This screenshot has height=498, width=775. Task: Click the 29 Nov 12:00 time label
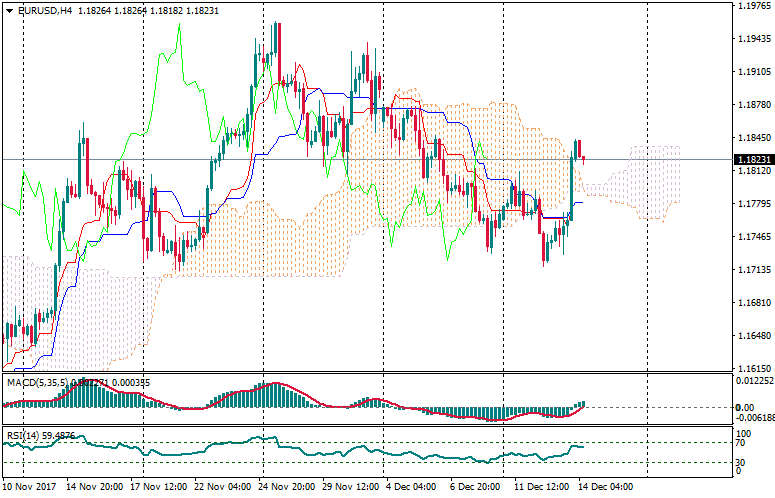(x=349, y=487)
